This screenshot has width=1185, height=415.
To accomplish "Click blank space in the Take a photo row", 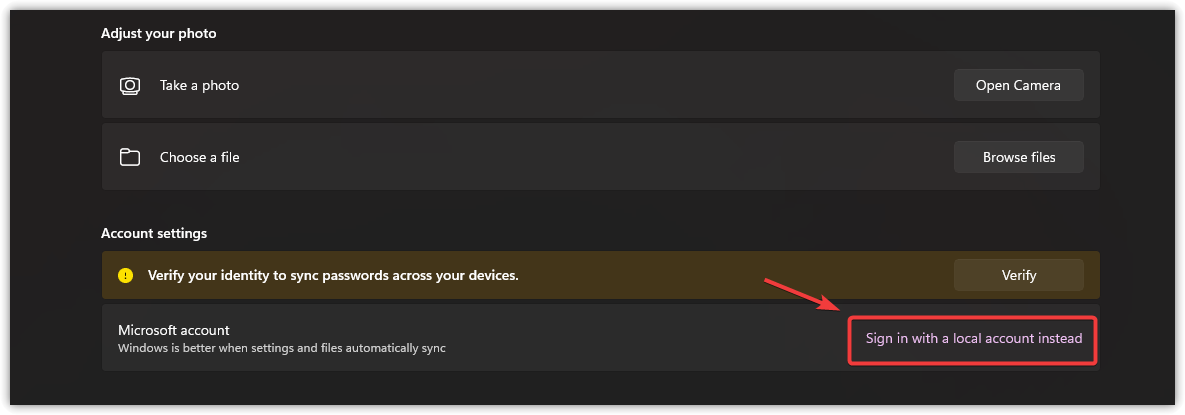I will (x=589, y=85).
